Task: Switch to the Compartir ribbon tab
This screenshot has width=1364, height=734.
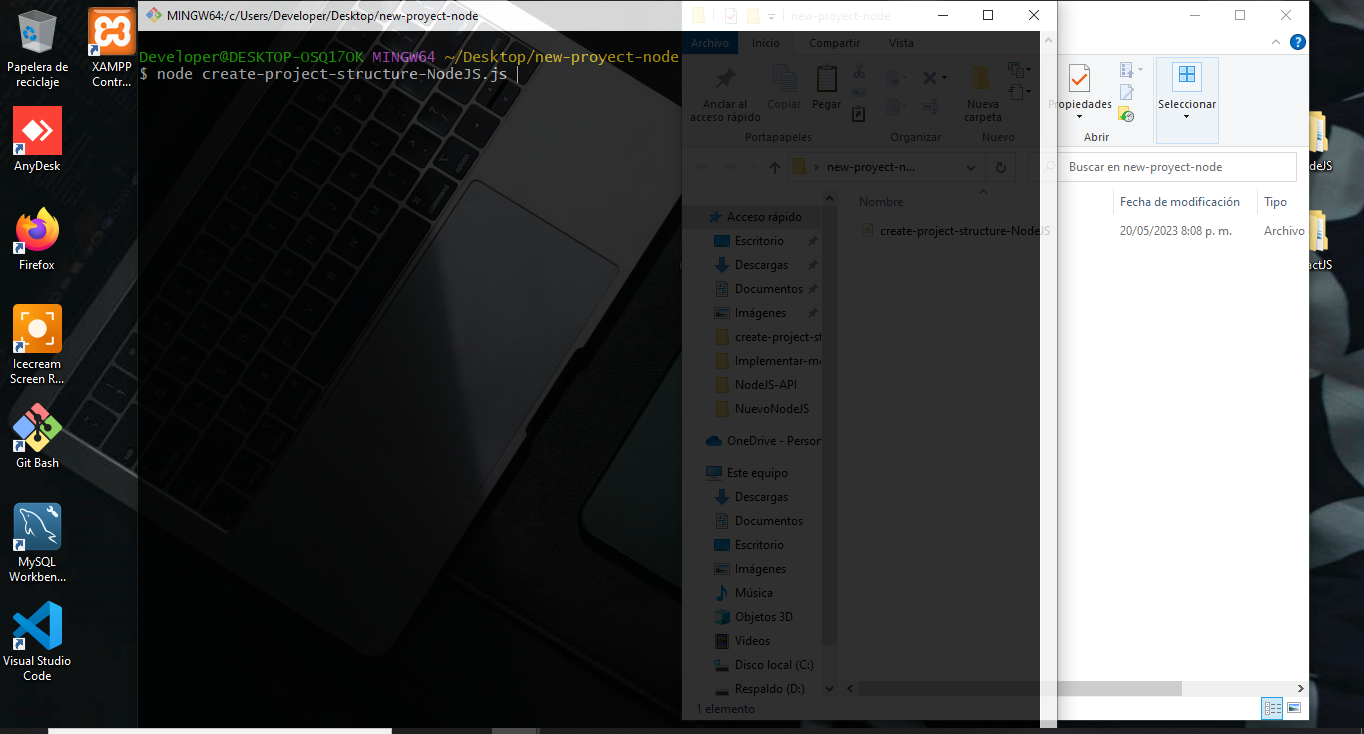Action: coord(834,43)
